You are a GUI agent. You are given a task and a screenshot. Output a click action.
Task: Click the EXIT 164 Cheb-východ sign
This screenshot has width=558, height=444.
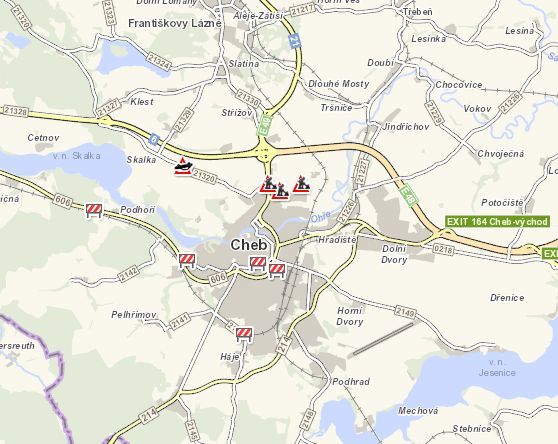pos(497,222)
